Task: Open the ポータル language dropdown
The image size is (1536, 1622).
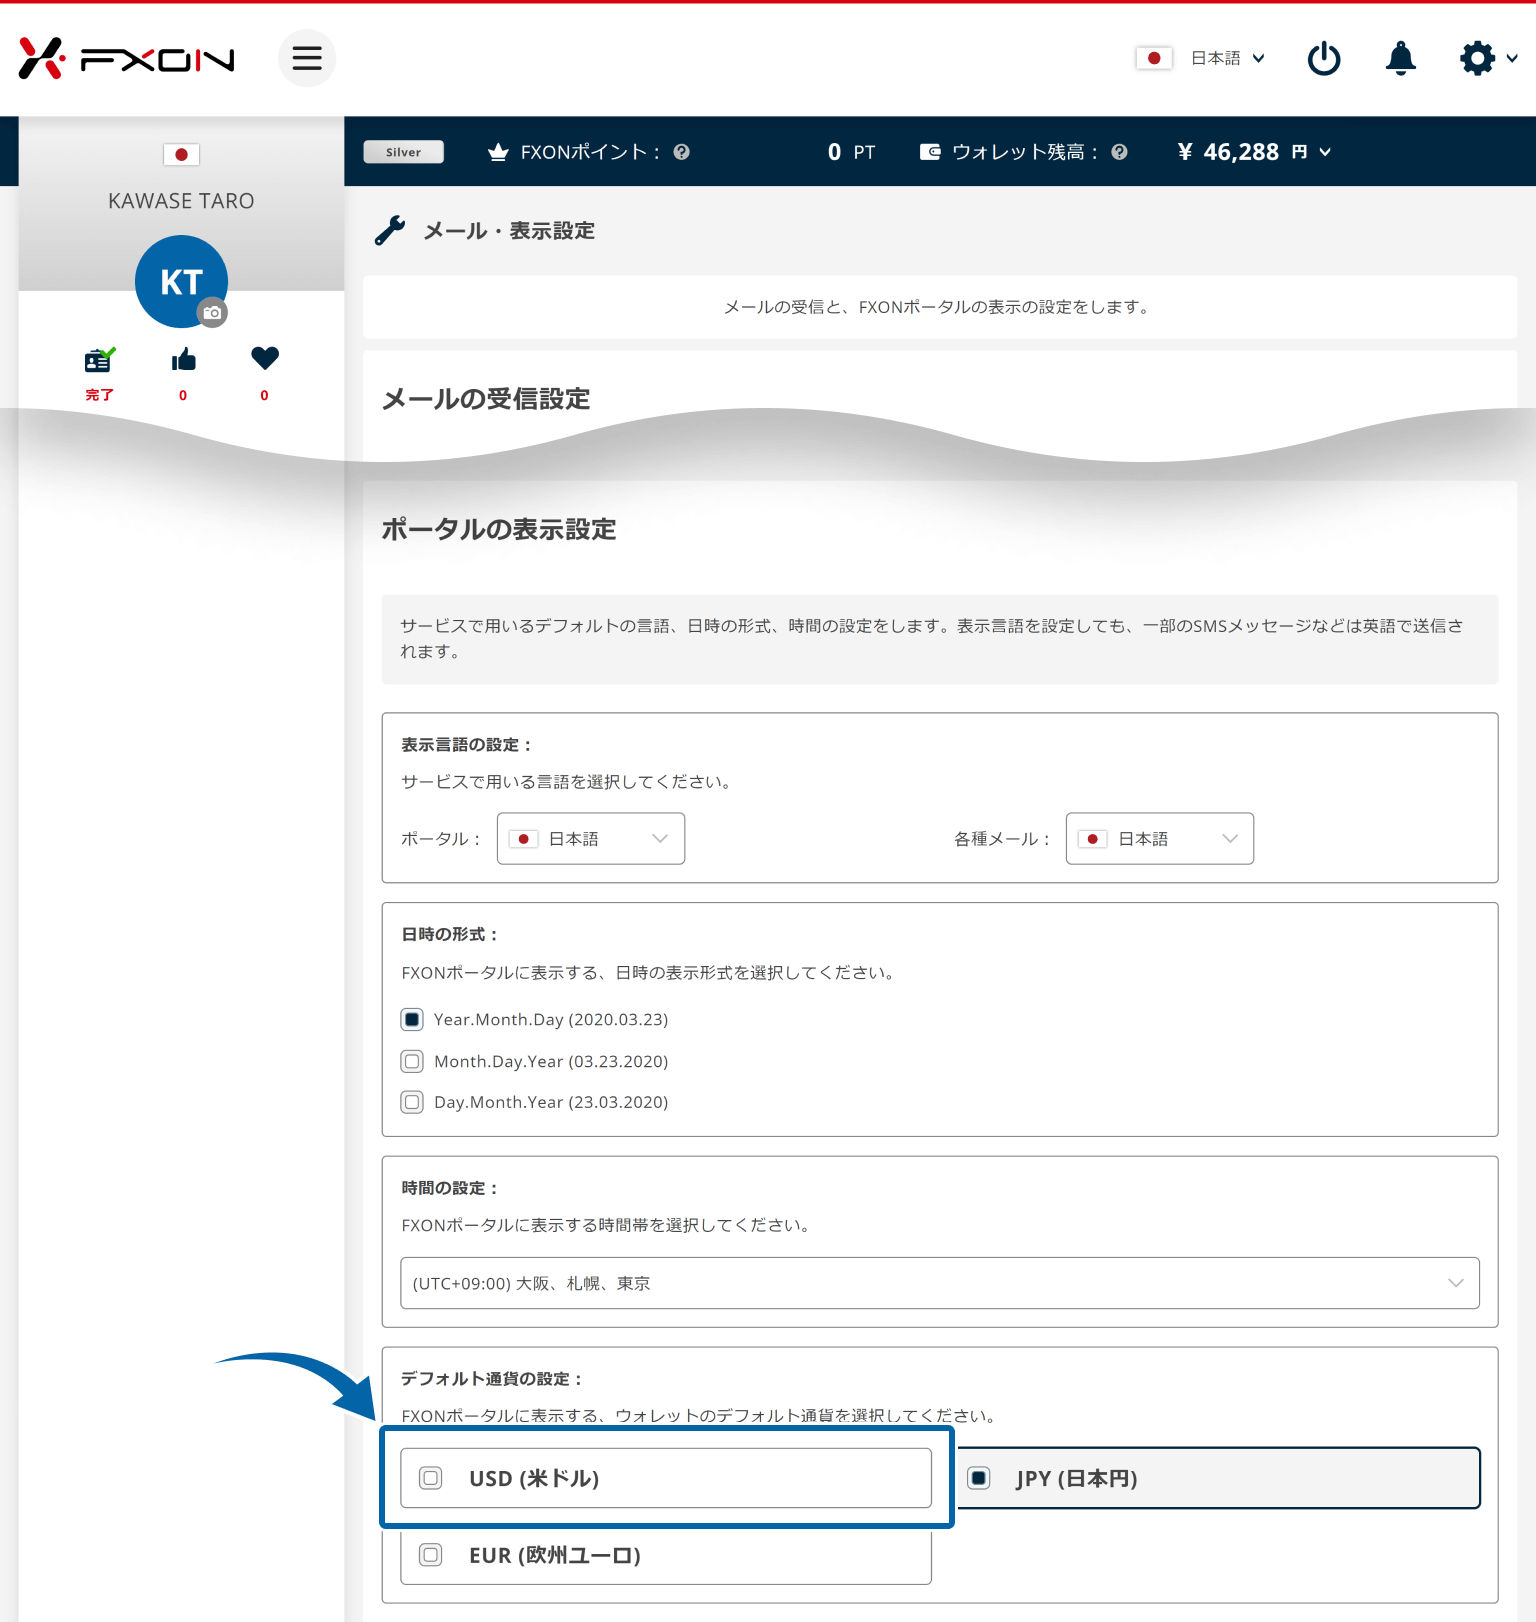Action: (591, 838)
